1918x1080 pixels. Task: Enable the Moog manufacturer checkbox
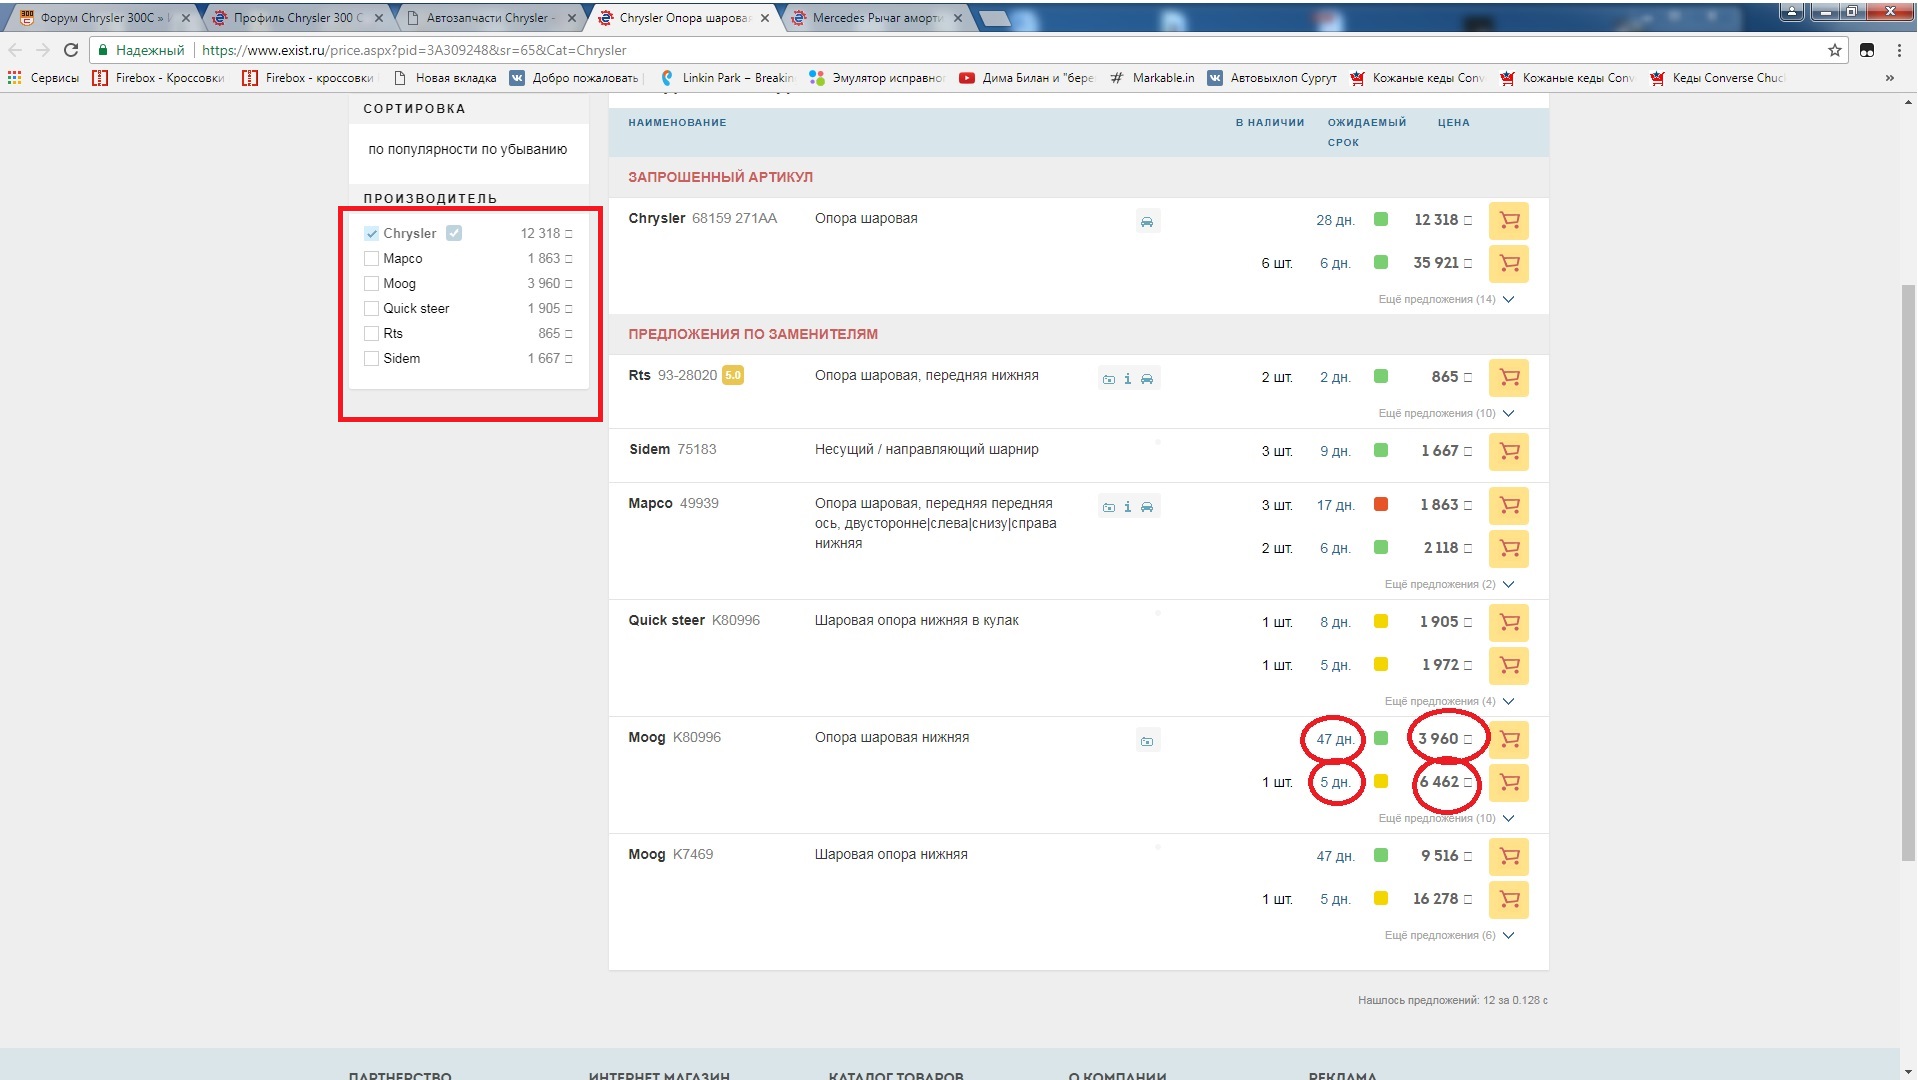point(371,283)
